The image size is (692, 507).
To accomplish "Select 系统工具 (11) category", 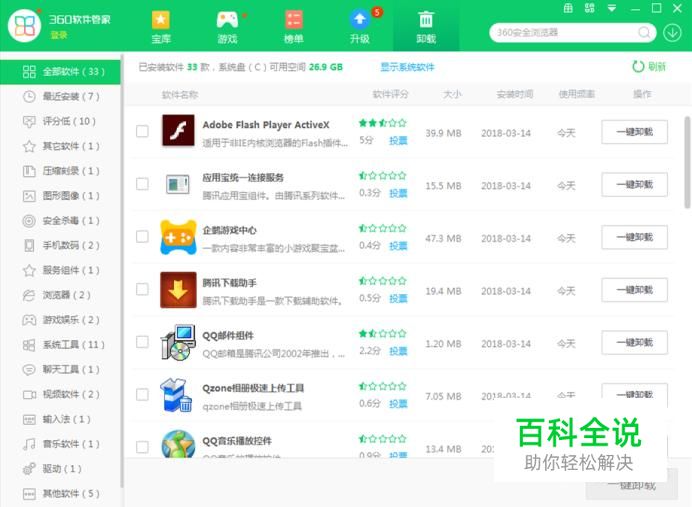I will pyautogui.click(x=60, y=345).
